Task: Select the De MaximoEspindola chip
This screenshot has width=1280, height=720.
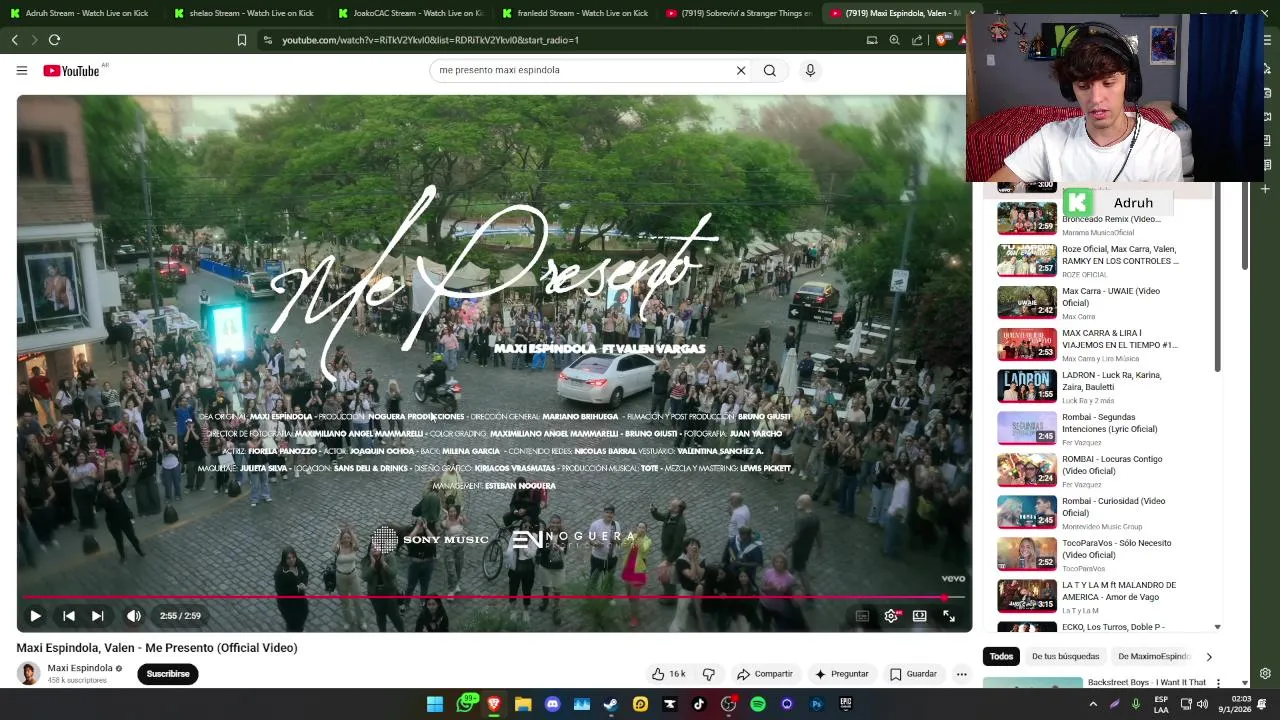Action: (x=1154, y=656)
